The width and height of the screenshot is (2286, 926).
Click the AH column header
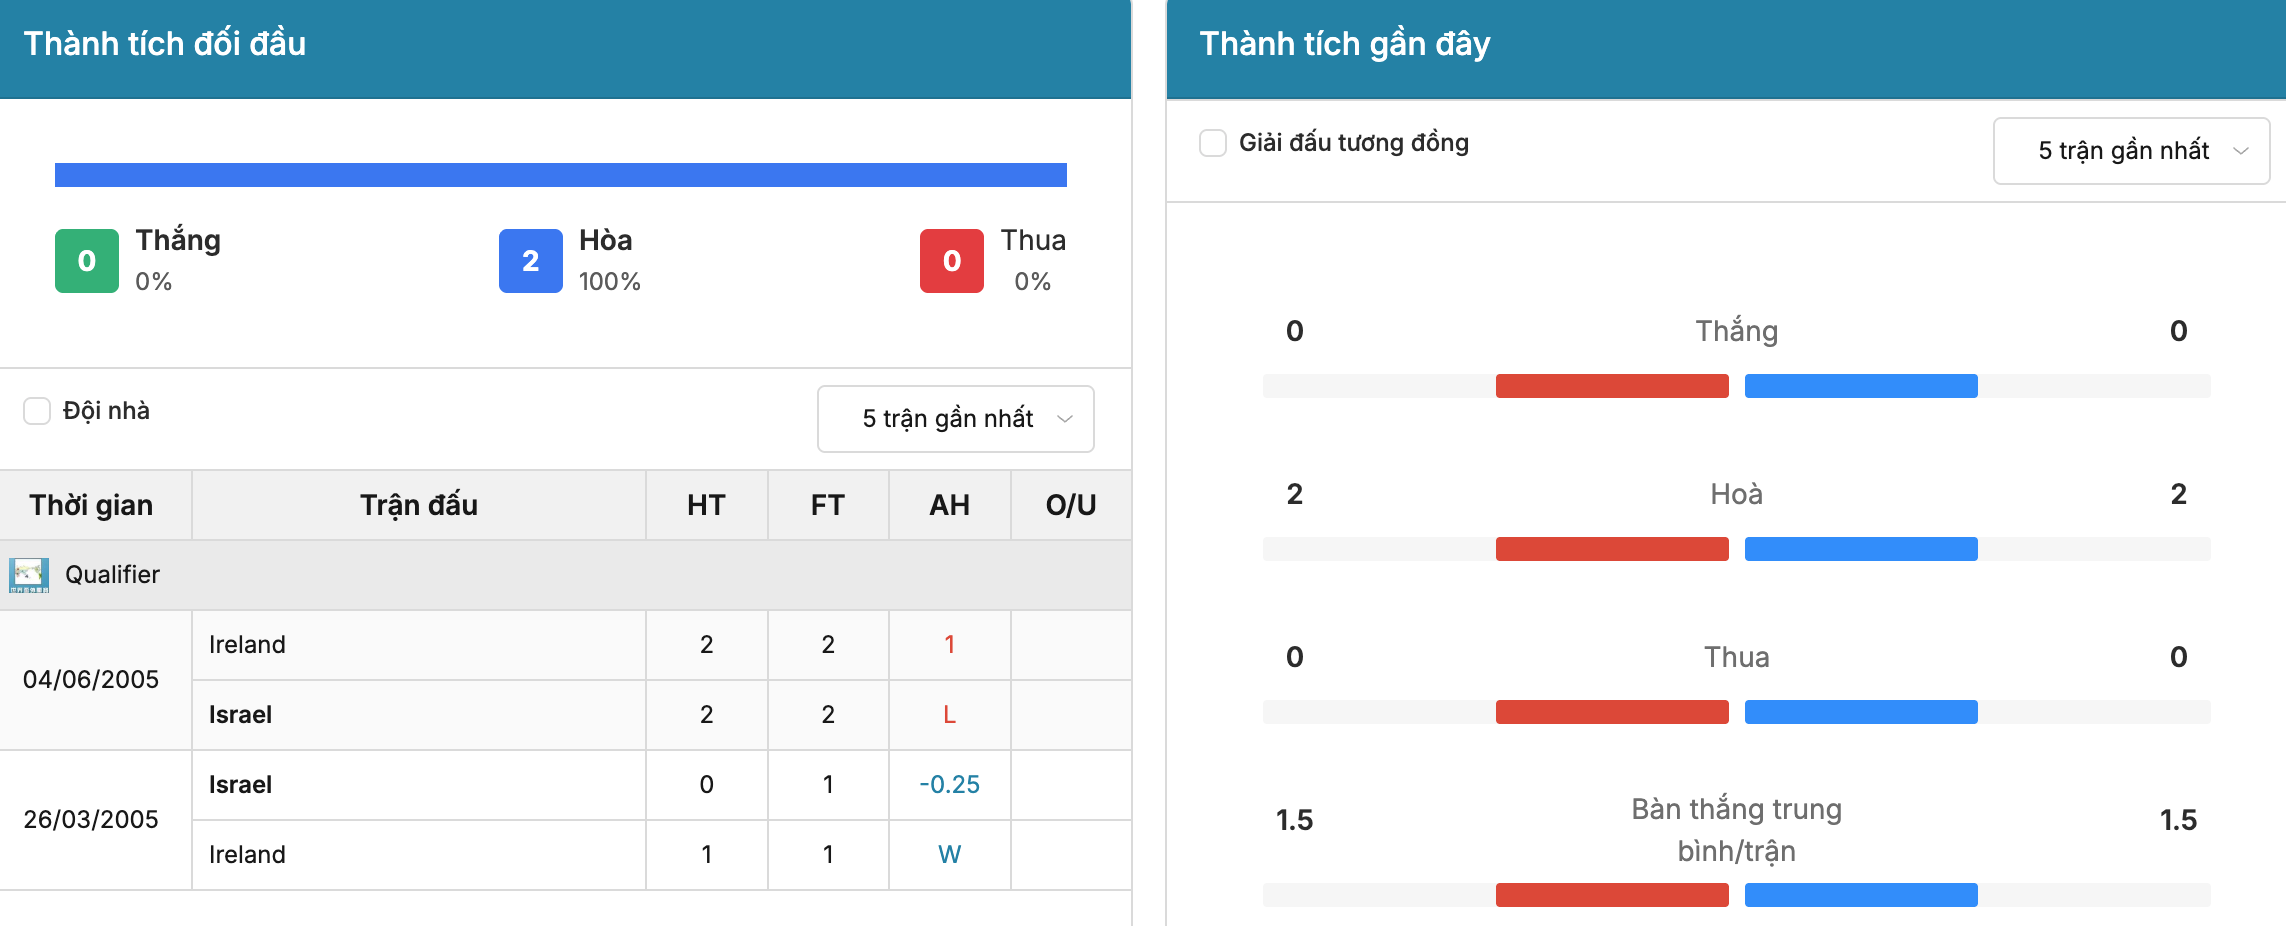(x=950, y=505)
